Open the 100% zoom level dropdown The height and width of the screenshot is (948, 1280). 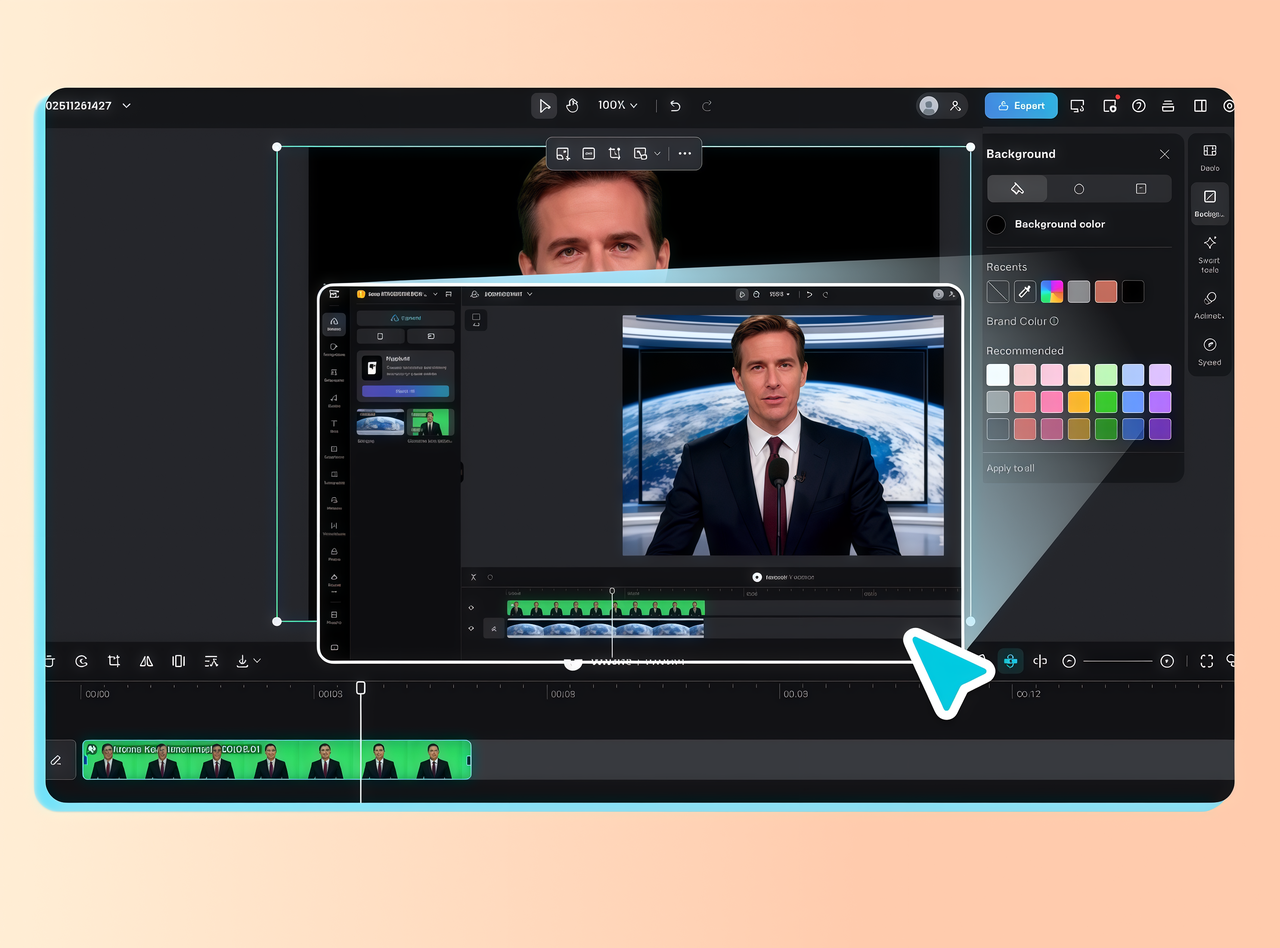click(618, 106)
